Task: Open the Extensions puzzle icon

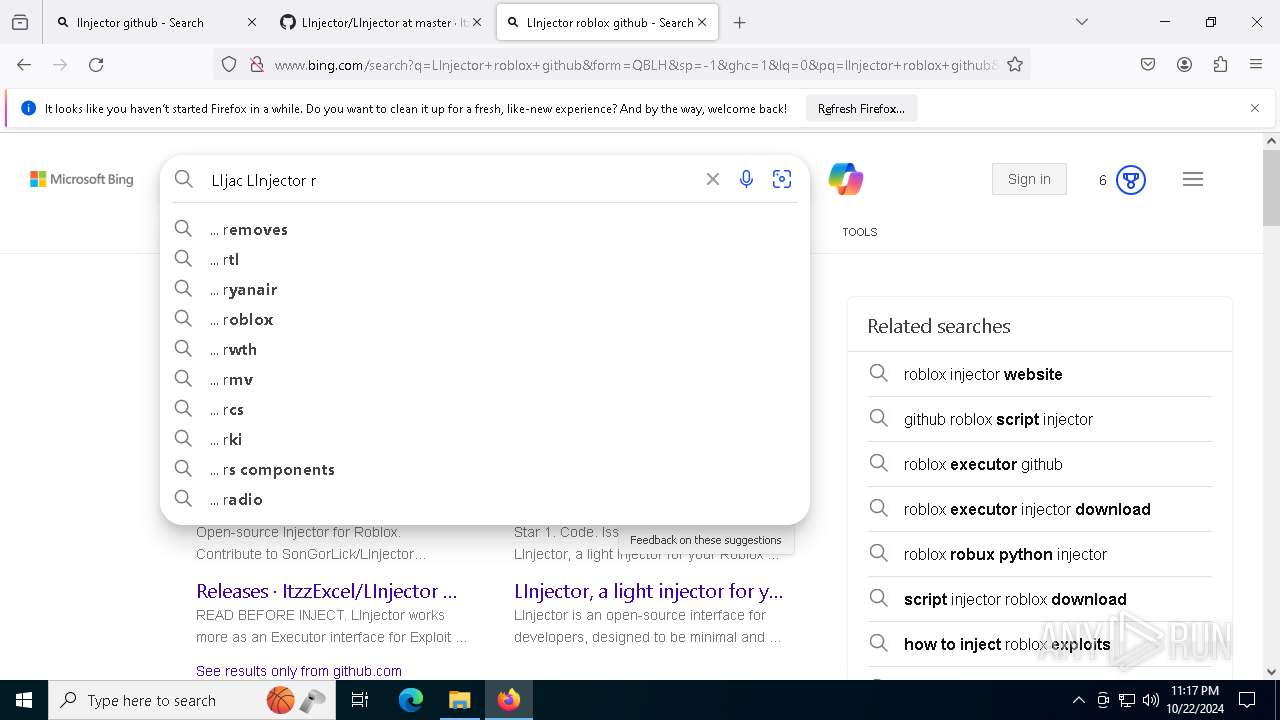Action: coord(1220,64)
